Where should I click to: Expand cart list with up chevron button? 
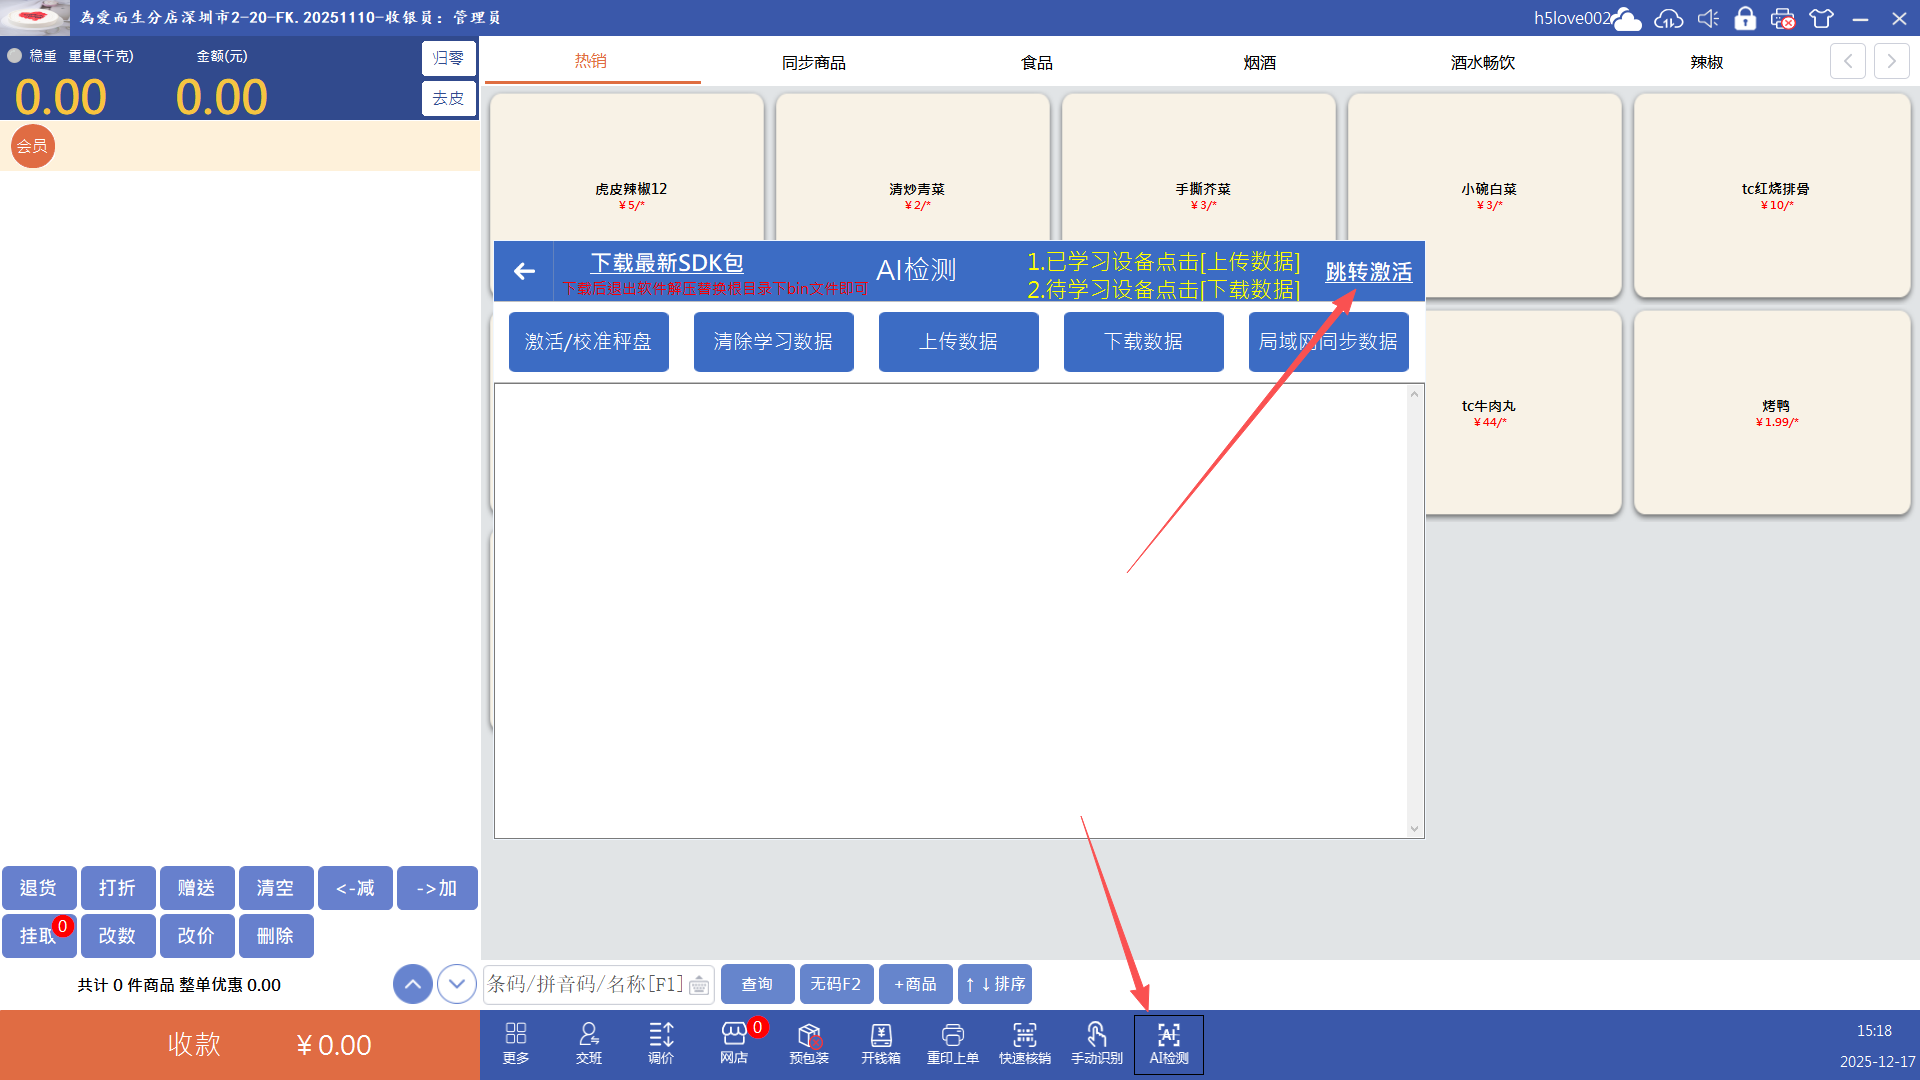tap(413, 984)
